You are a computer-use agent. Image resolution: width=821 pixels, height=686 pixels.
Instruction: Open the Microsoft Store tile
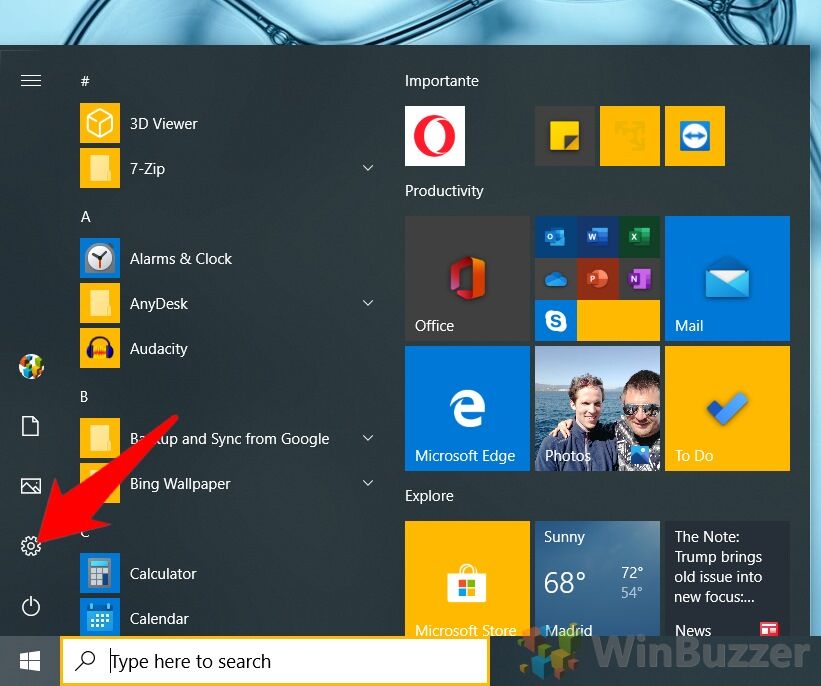(467, 579)
